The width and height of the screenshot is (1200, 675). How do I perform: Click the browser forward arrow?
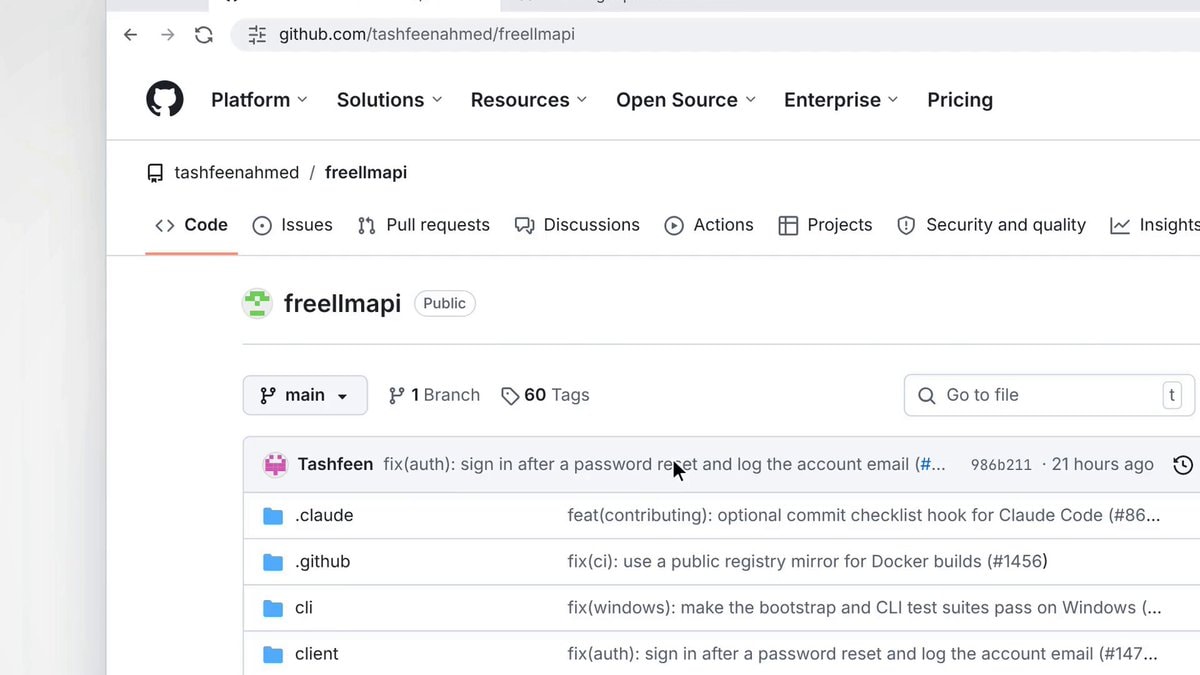coord(167,35)
